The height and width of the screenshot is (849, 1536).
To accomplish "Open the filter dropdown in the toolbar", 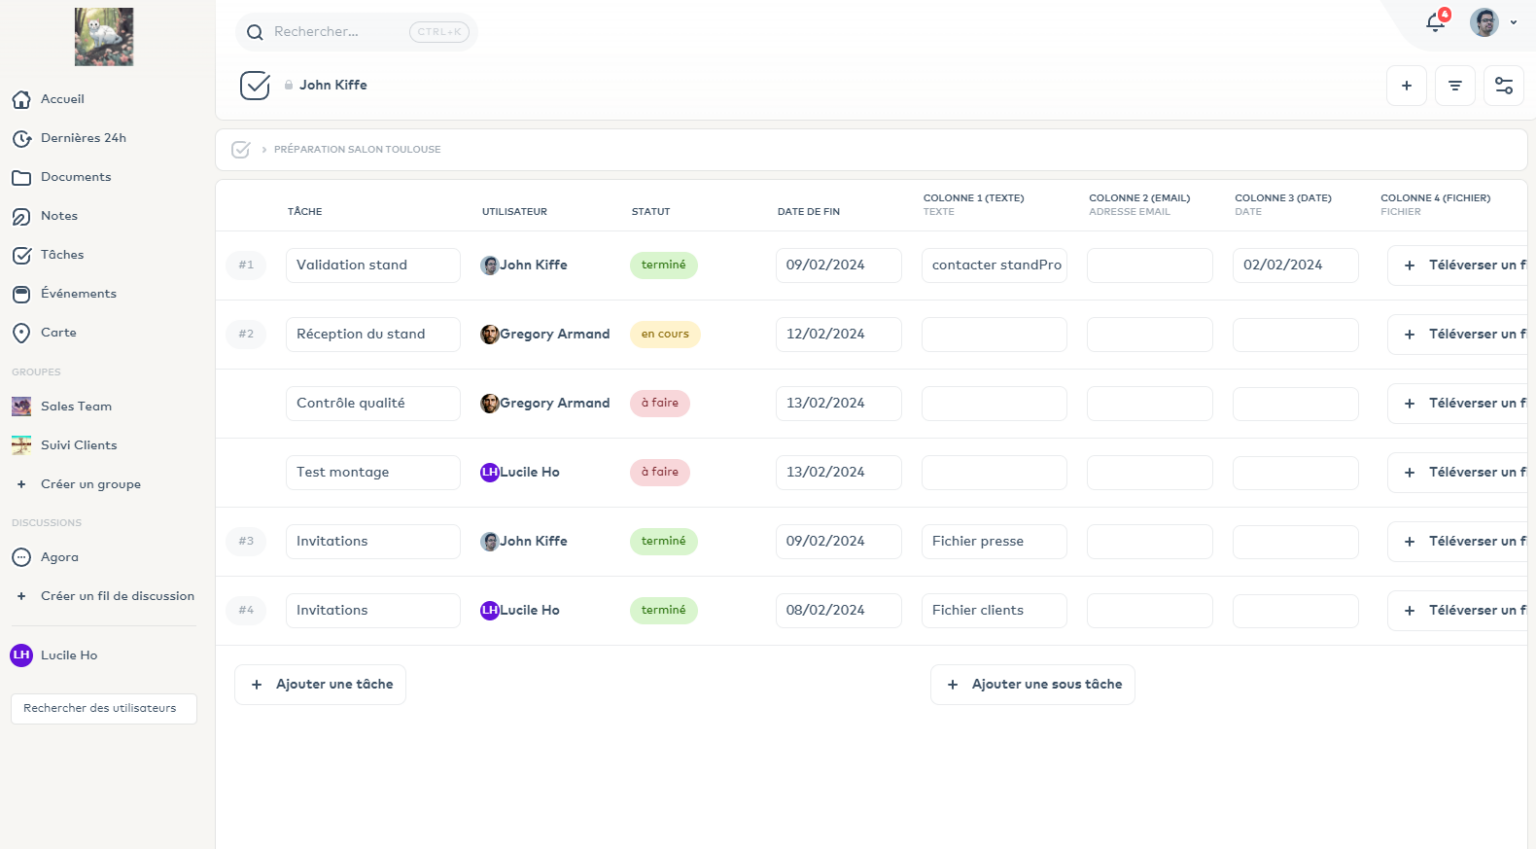I will click(1455, 85).
